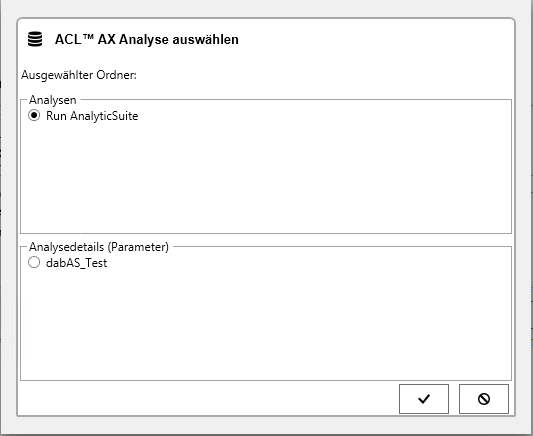This screenshot has width=533, height=436.
Task: Click empty space inside the Analysen list
Action: pos(266,177)
